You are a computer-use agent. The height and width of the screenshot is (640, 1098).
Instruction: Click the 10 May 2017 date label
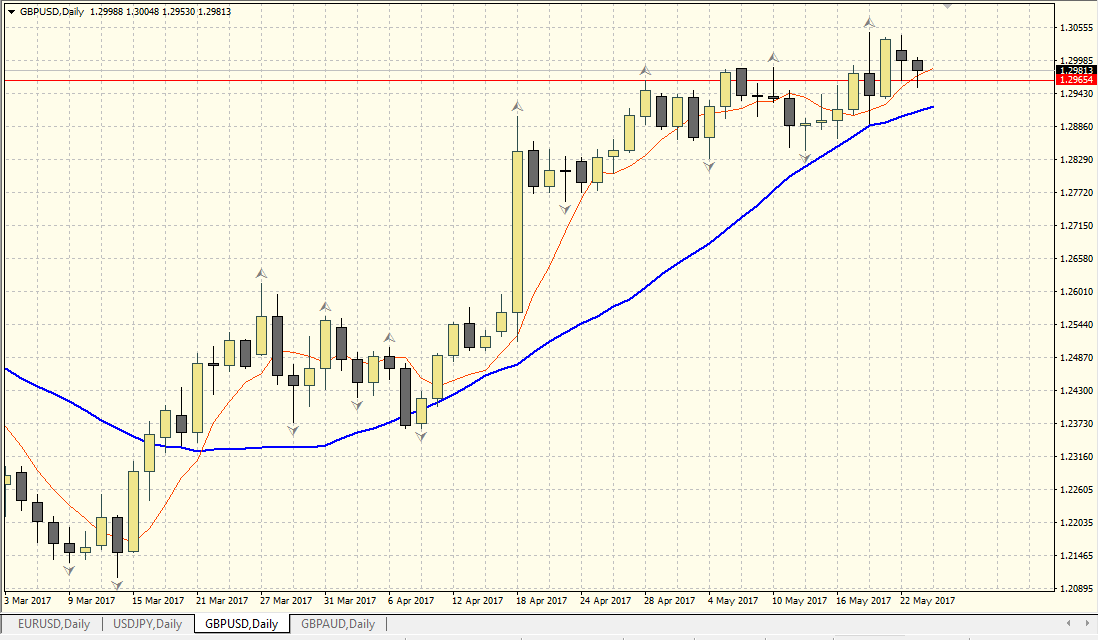tap(799, 601)
